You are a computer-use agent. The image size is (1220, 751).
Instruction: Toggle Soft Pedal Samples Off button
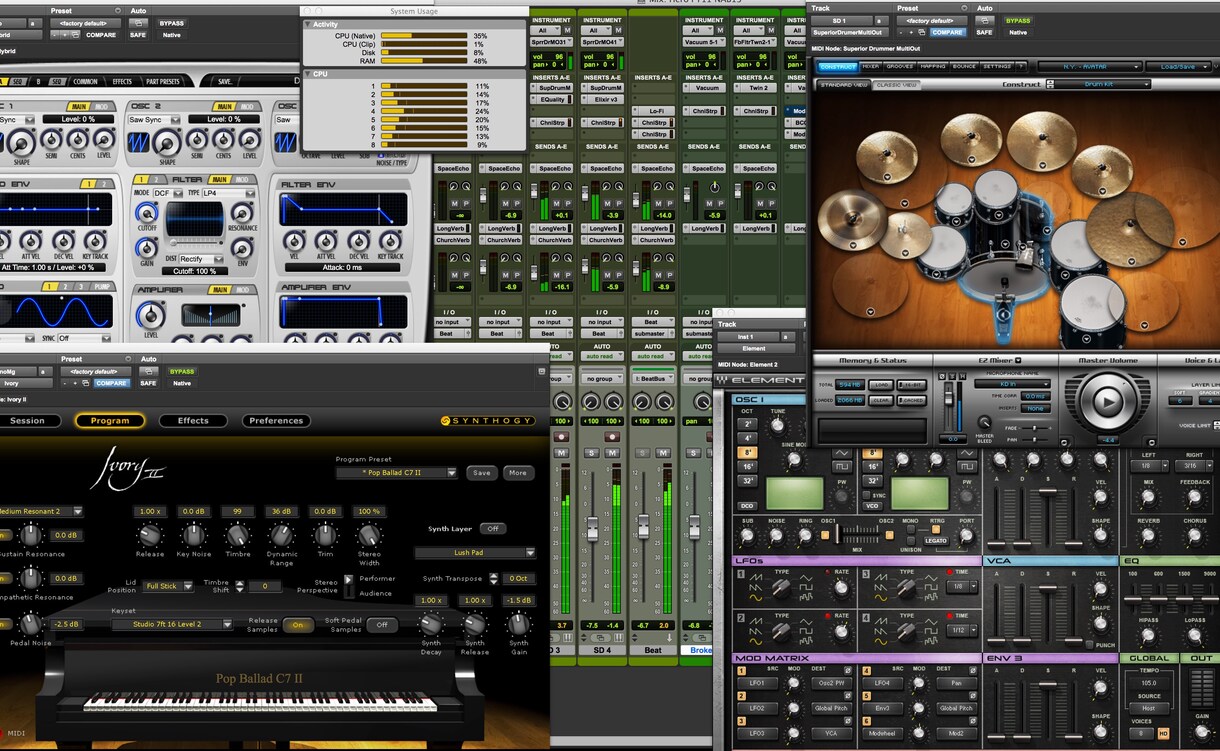(380, 625)
